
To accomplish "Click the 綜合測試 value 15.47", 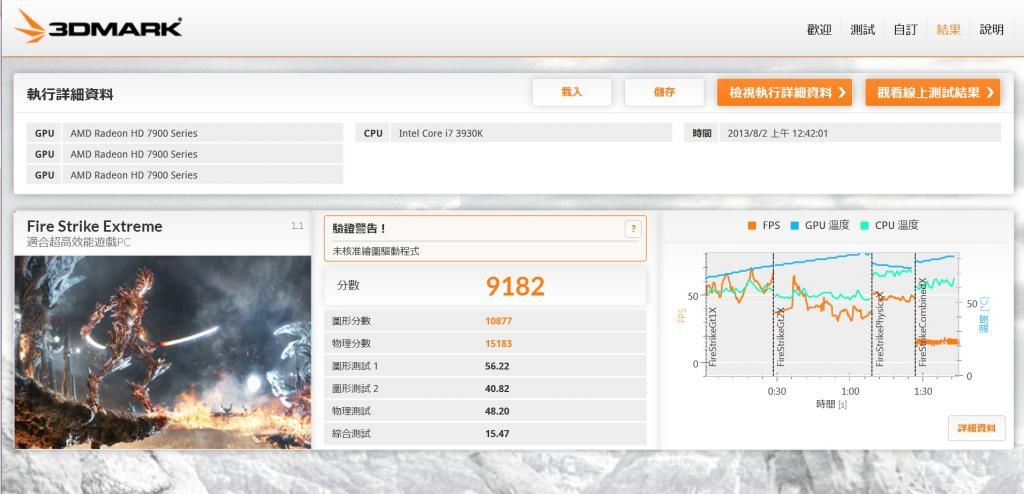I will tap(497, 433).
